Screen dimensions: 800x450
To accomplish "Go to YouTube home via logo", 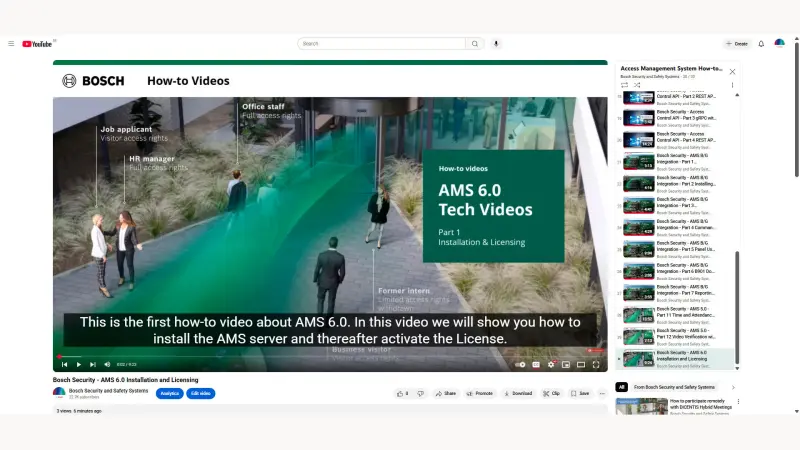I will point(37,44).
